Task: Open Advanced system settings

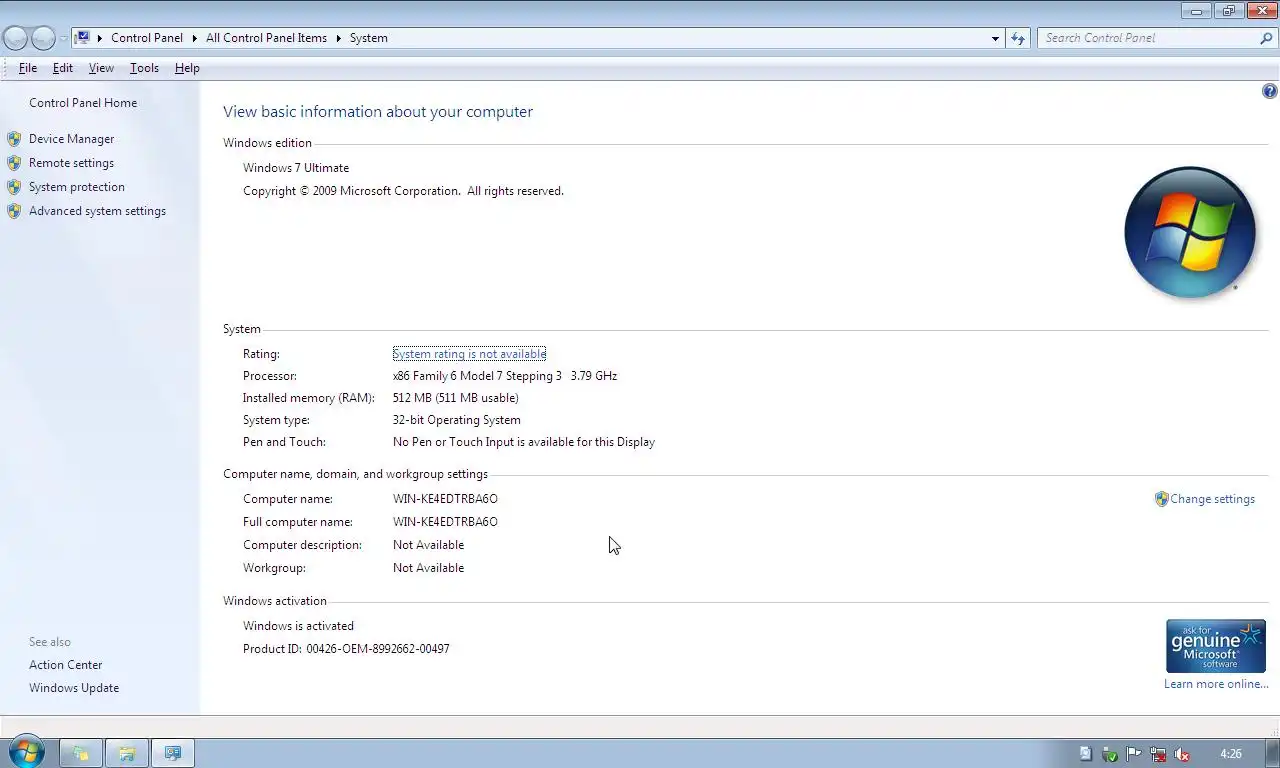Action: click(97, 211)
